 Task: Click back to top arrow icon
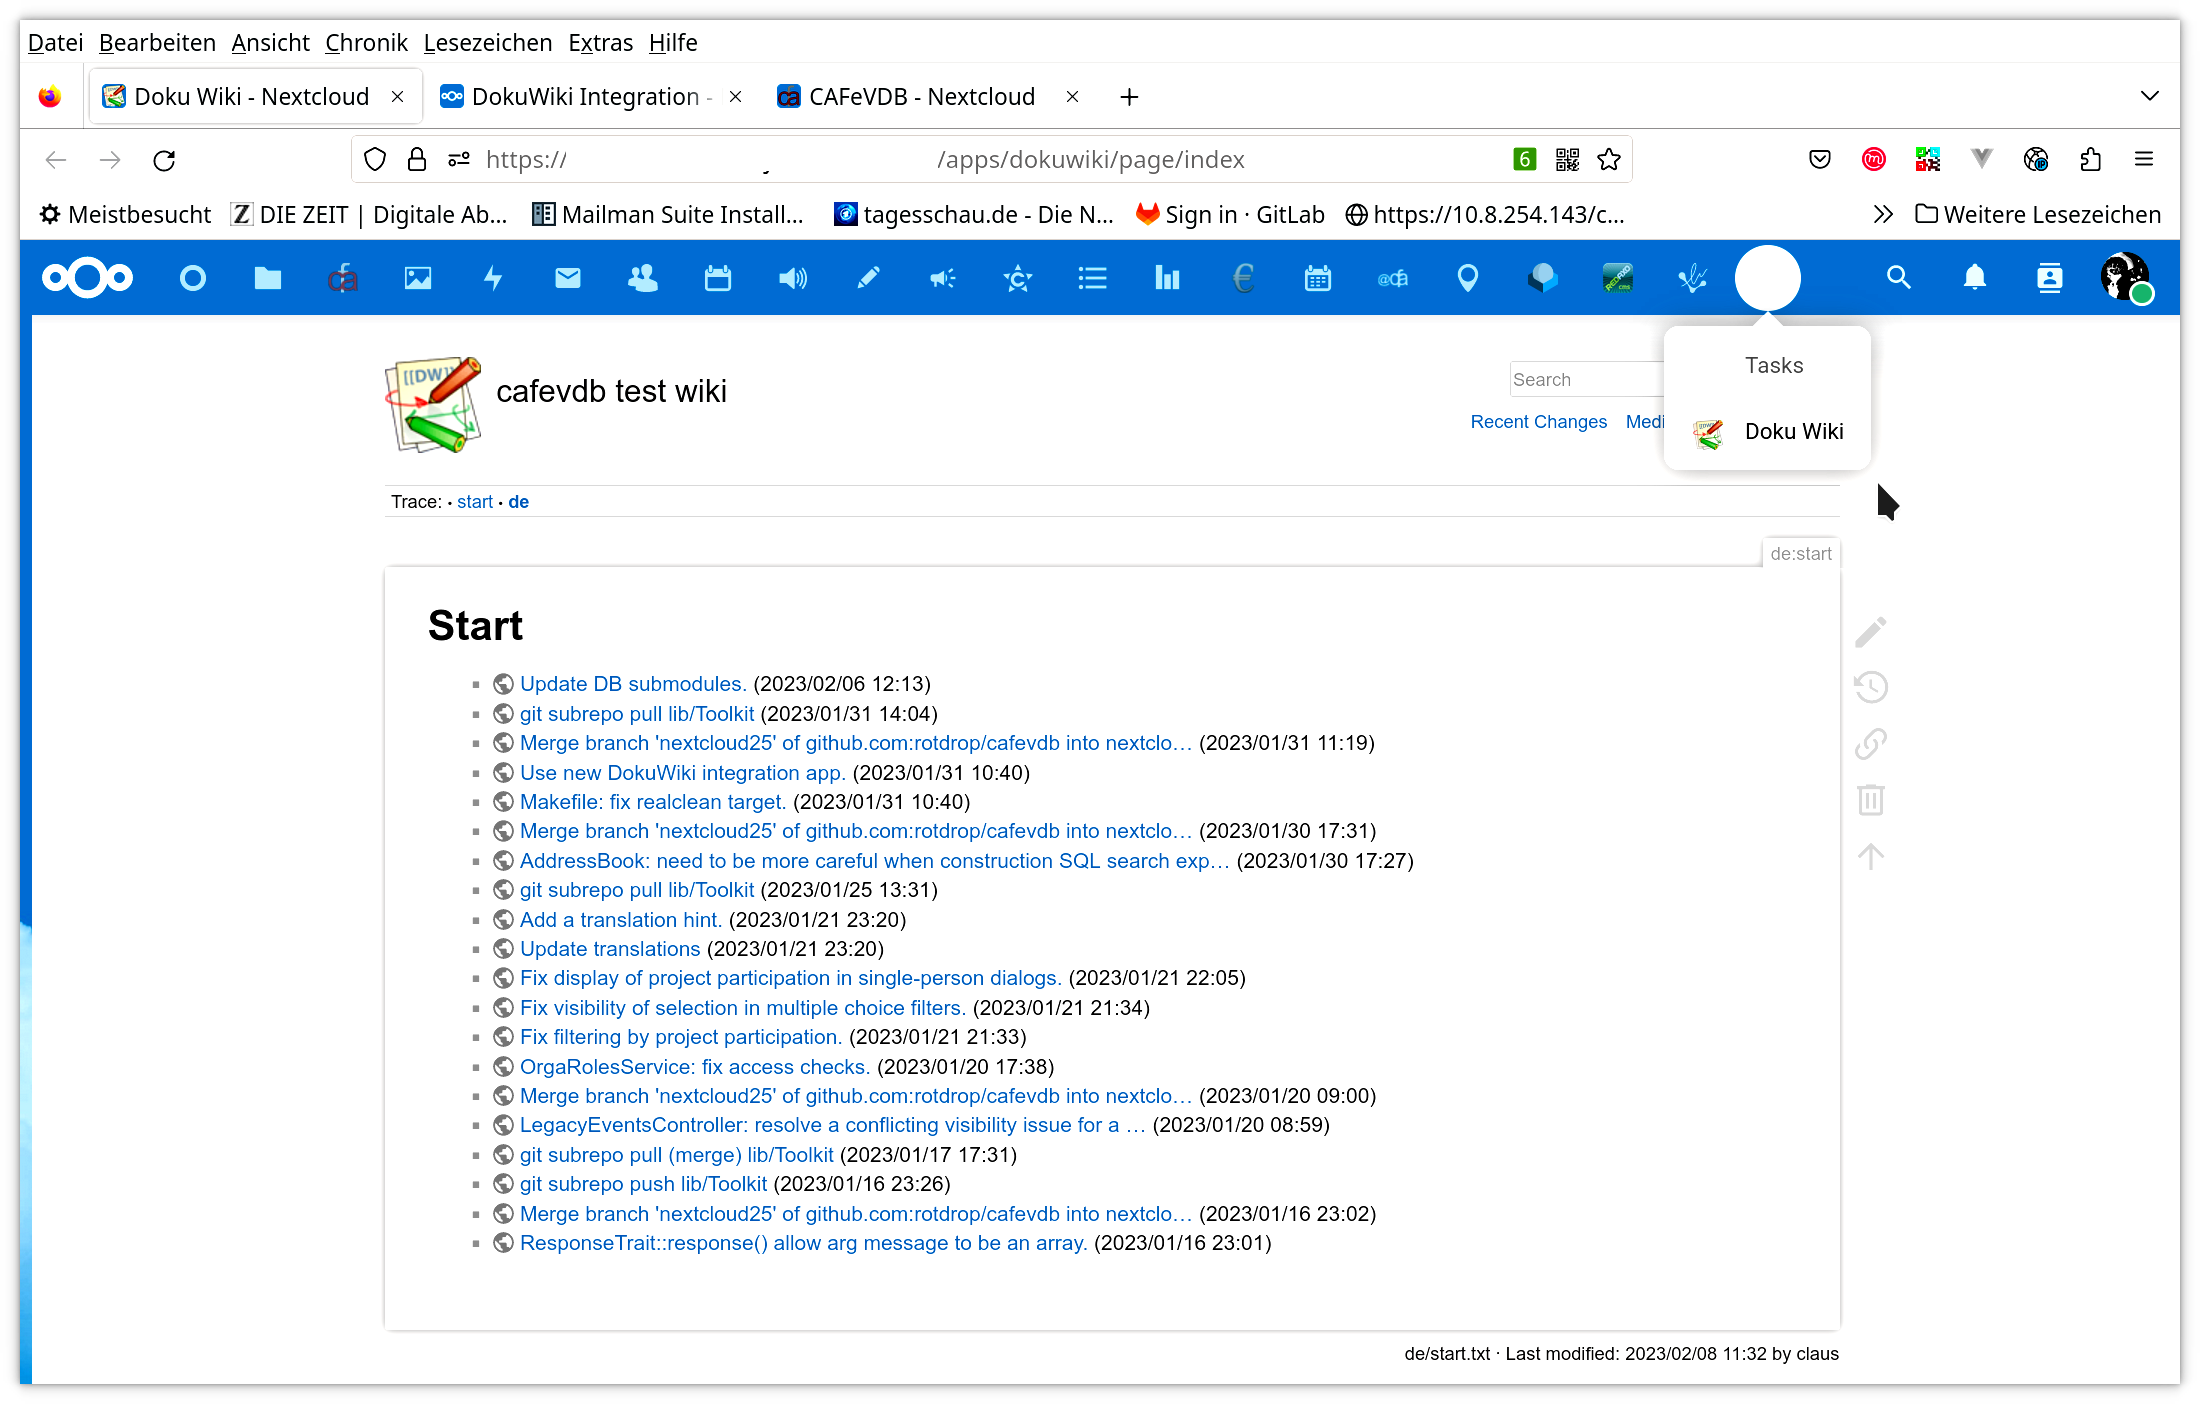coord(1870,856)
